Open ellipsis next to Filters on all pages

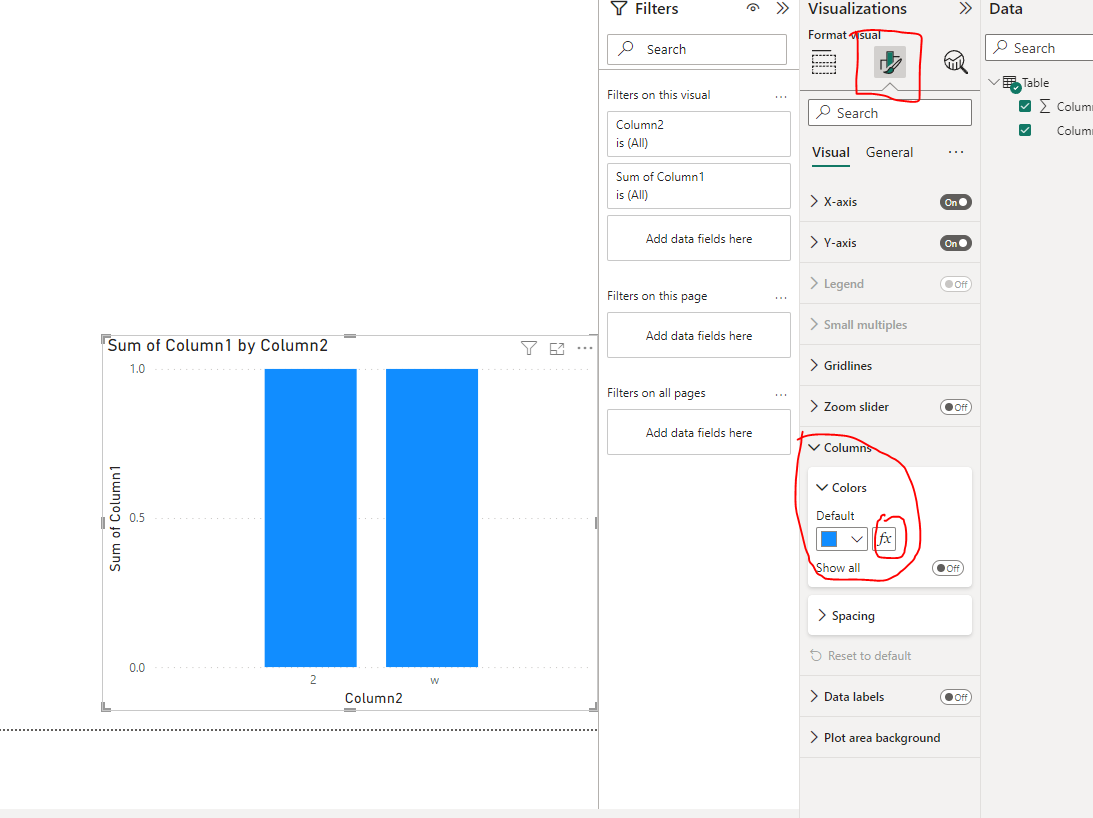781,395
